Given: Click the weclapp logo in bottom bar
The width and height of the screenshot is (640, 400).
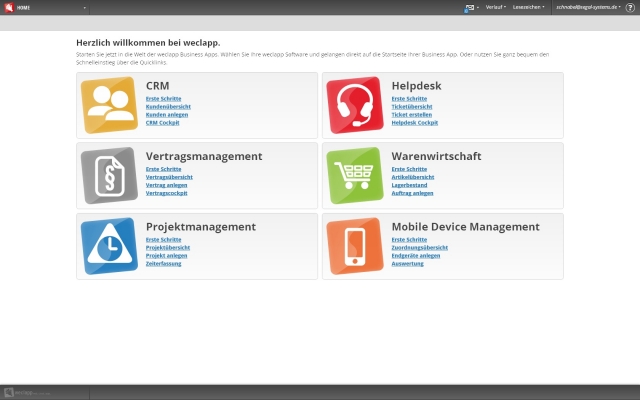Looking at the screenshot, I should click(x=27, y=392).
